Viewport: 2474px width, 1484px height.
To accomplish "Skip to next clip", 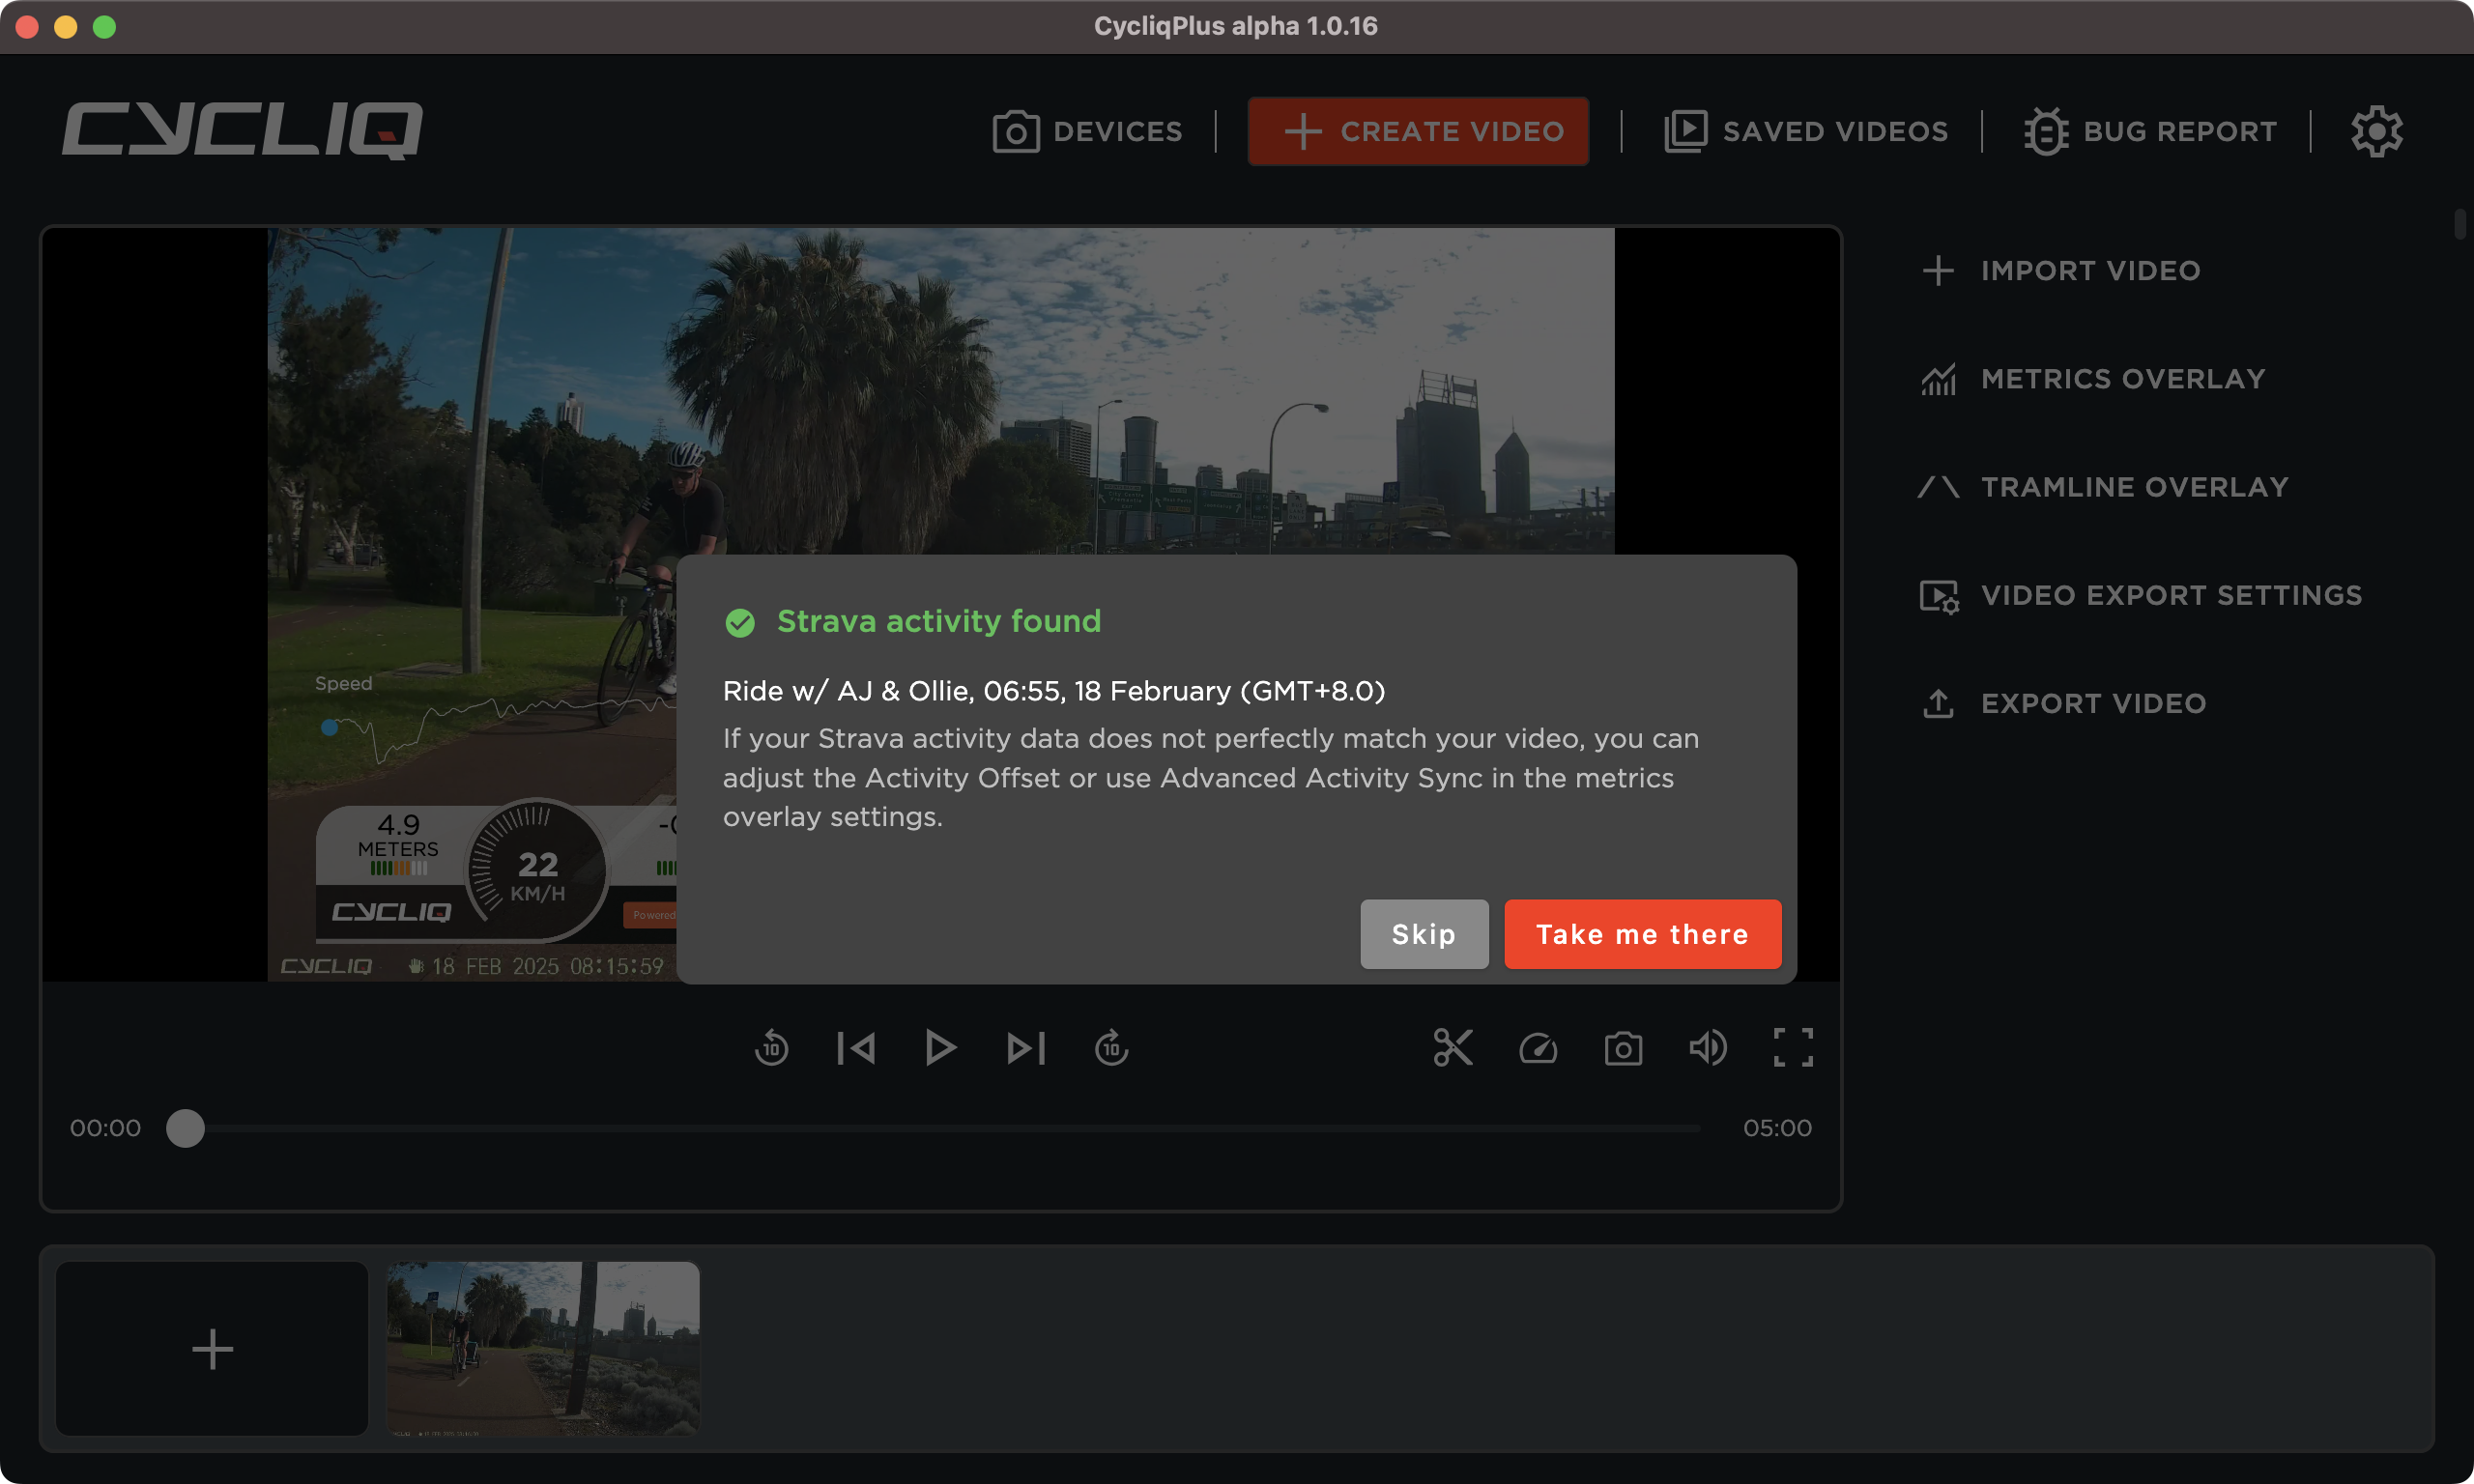I will 1026,1048.
